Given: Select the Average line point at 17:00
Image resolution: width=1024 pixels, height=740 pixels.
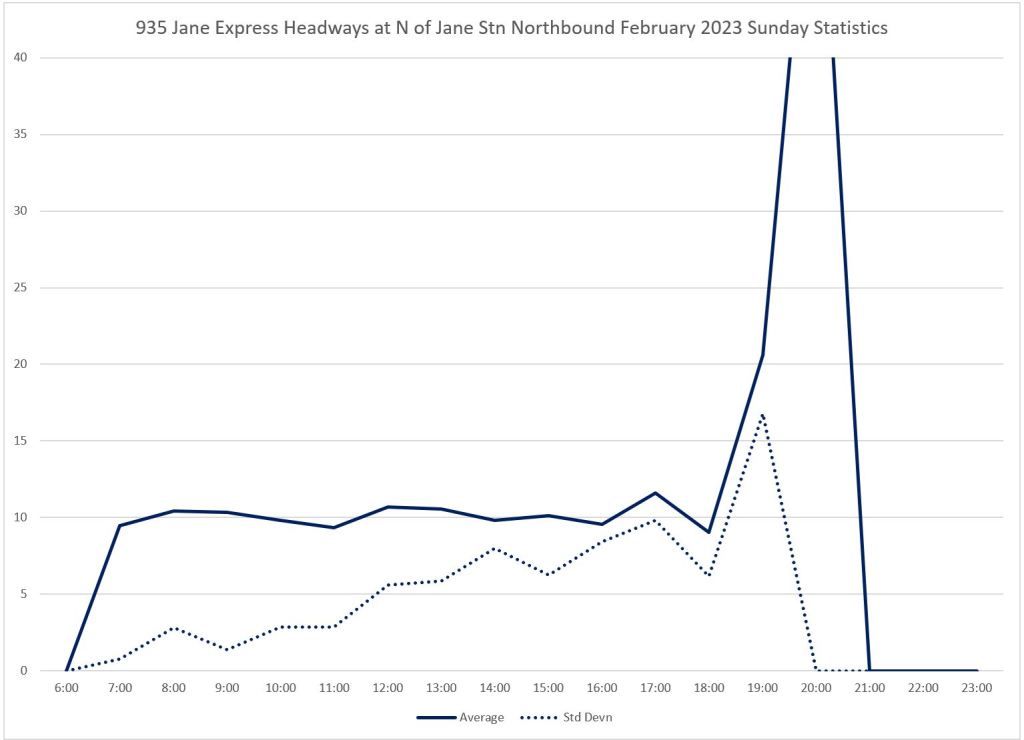Looking at the screenshot, I should pyautogui.click(x=656, y=493).
